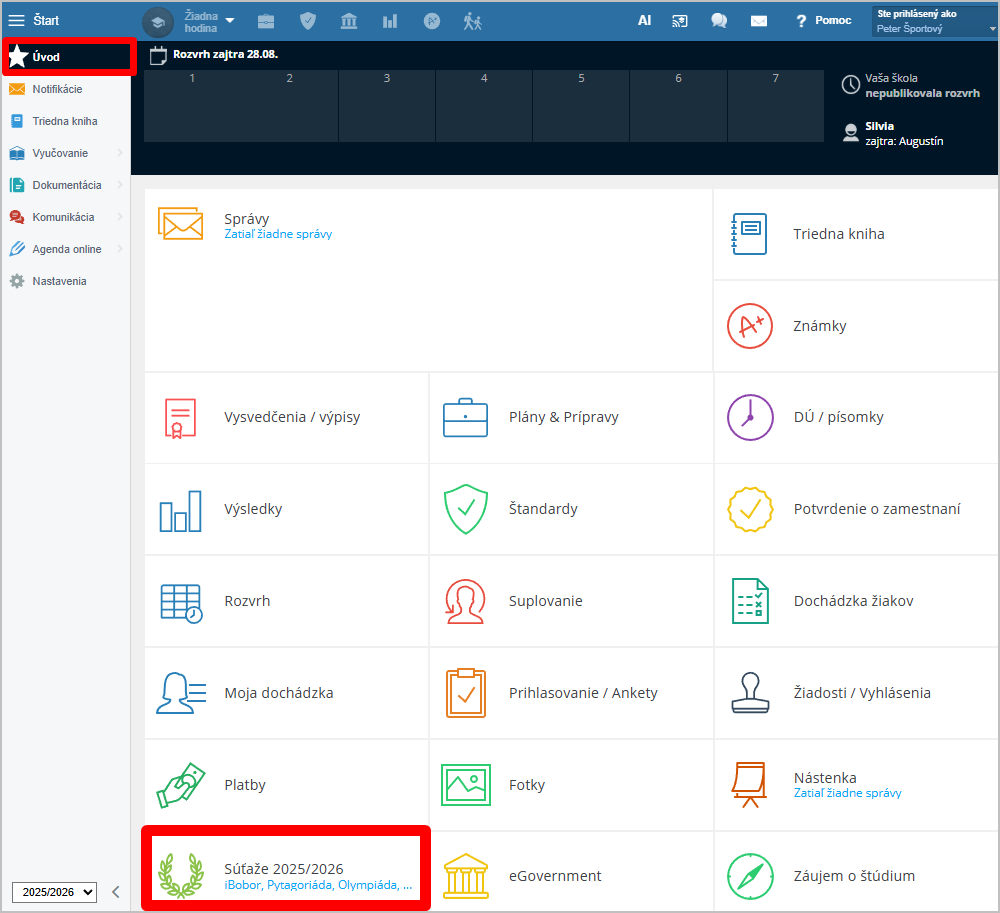Viewport: 1000px width, 913px height.
Task: Click the AI button in top bar
Action: [x=645, y=20]
